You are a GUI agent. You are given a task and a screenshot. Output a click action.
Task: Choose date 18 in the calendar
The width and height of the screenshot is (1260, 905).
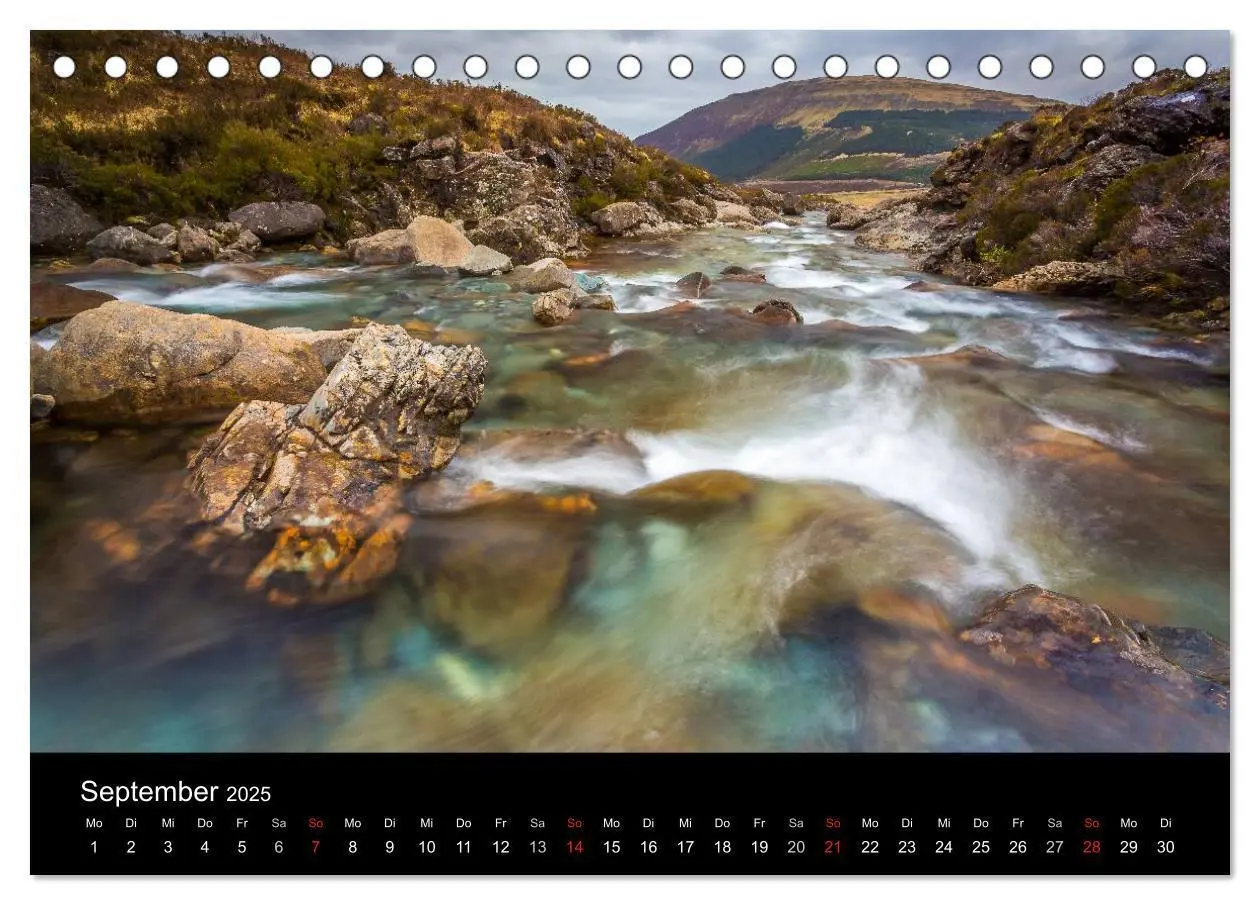pos(723,847)
